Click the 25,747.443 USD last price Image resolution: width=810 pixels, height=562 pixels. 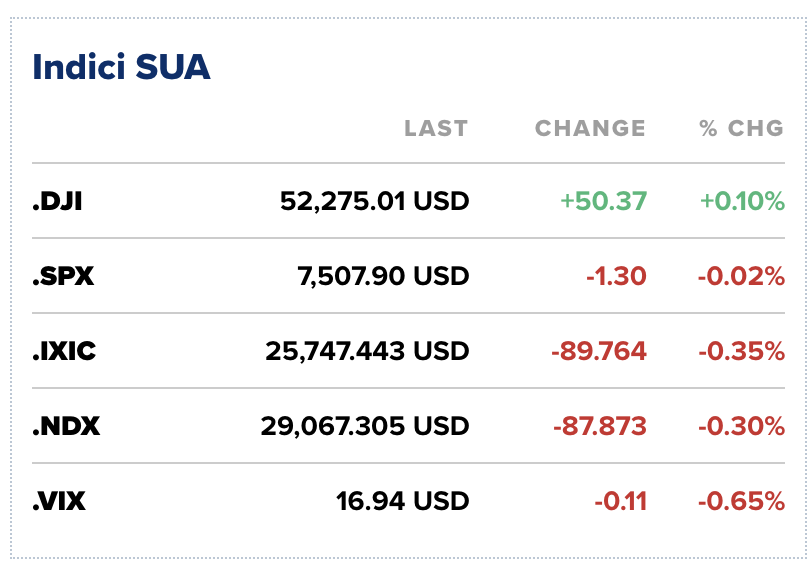coord(367,351)
